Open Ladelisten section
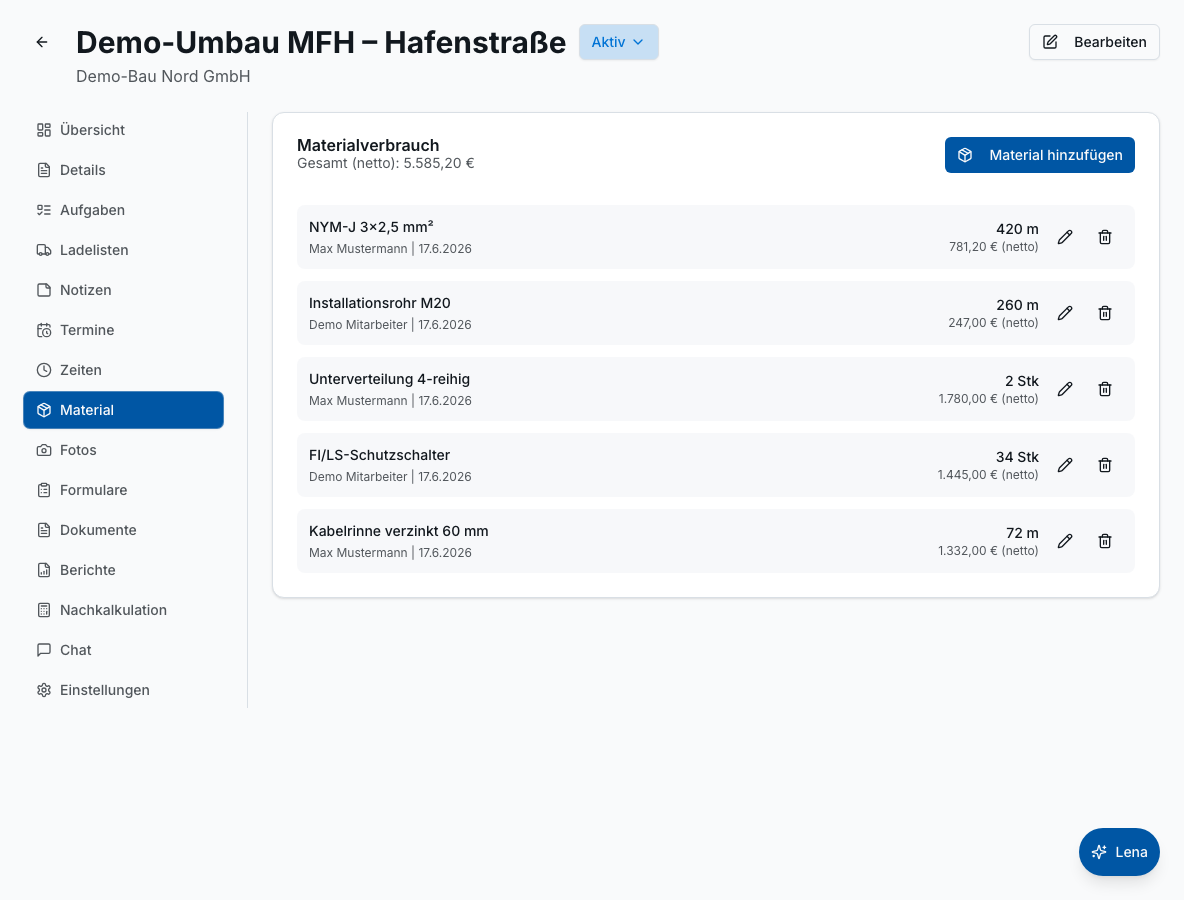This screenshot has height=900, width=1184. pos(123,250)
